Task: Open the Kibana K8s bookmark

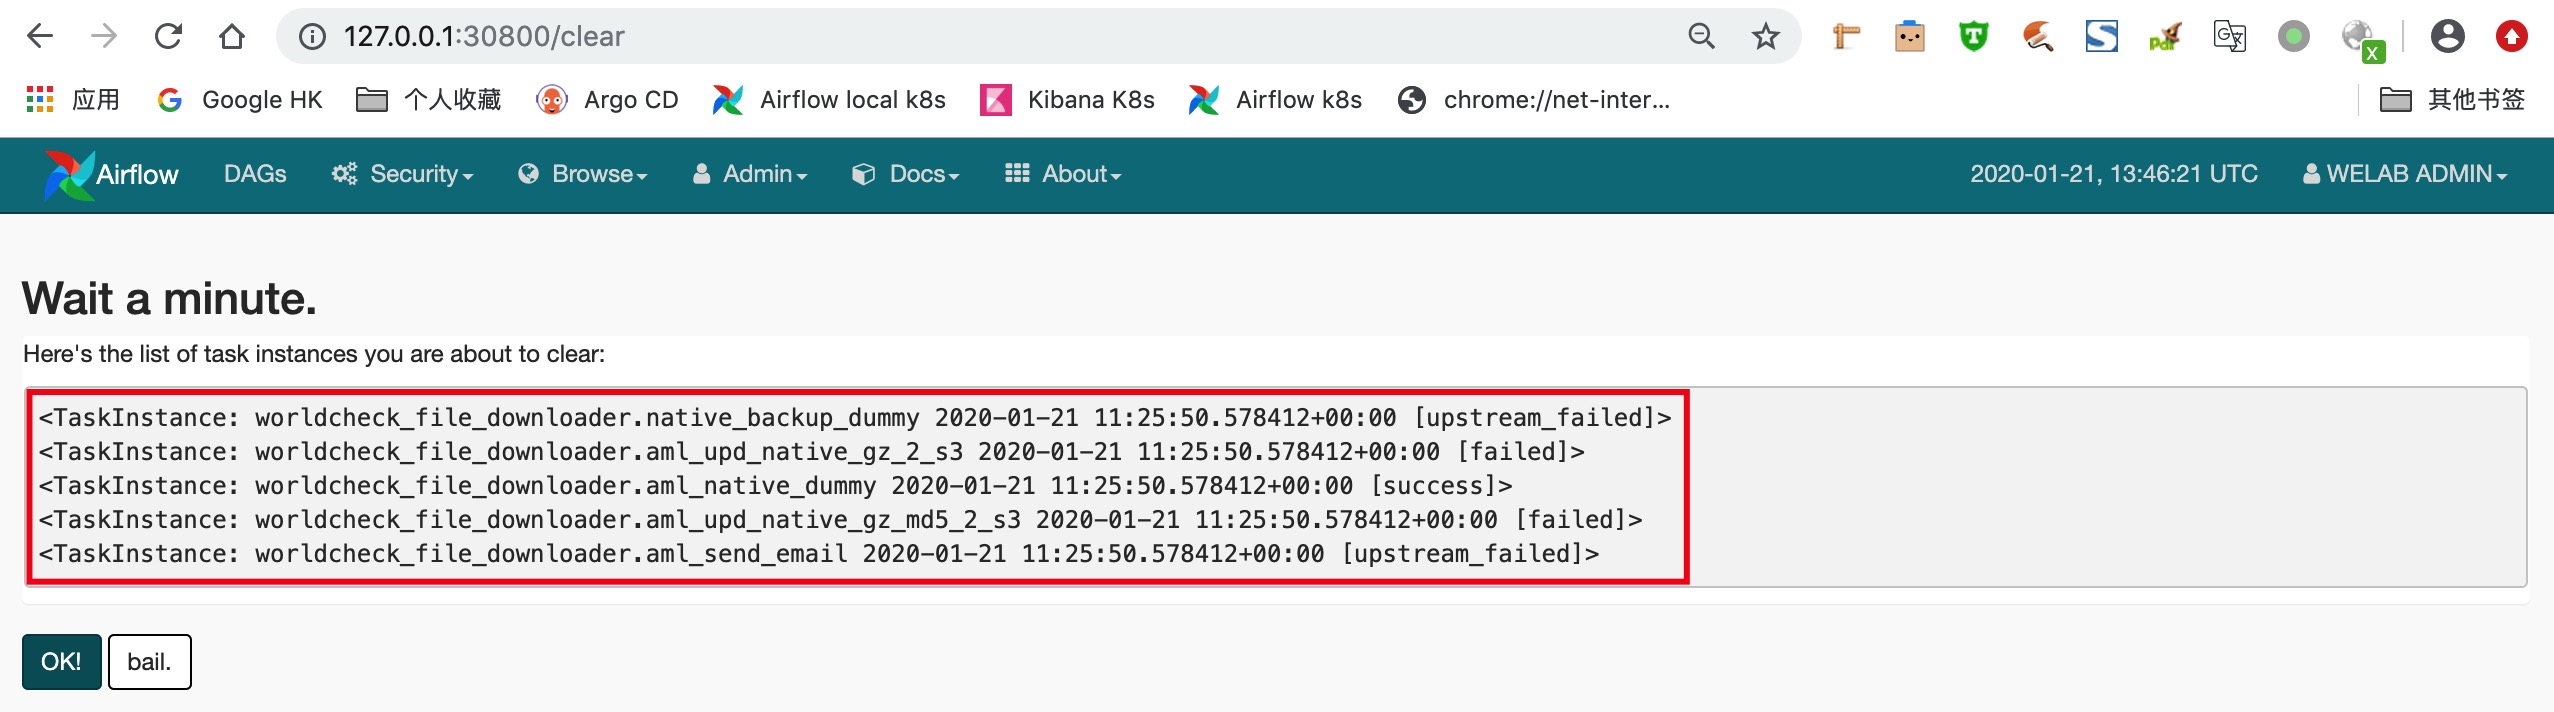Action: pyautogui.click(x=1068, y=100)
